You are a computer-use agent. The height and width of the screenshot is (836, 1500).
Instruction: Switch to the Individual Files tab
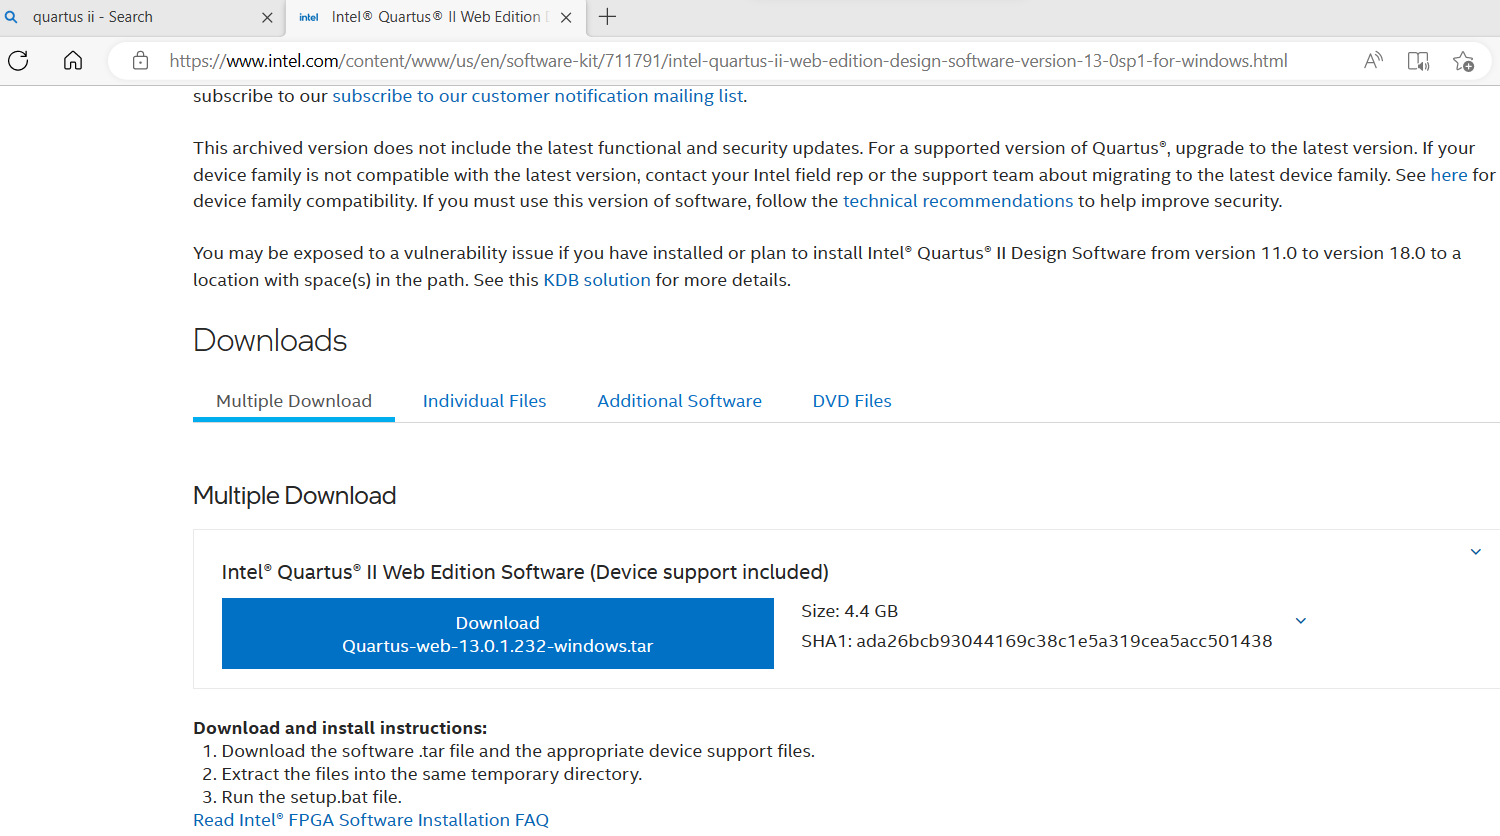(484, 401)
